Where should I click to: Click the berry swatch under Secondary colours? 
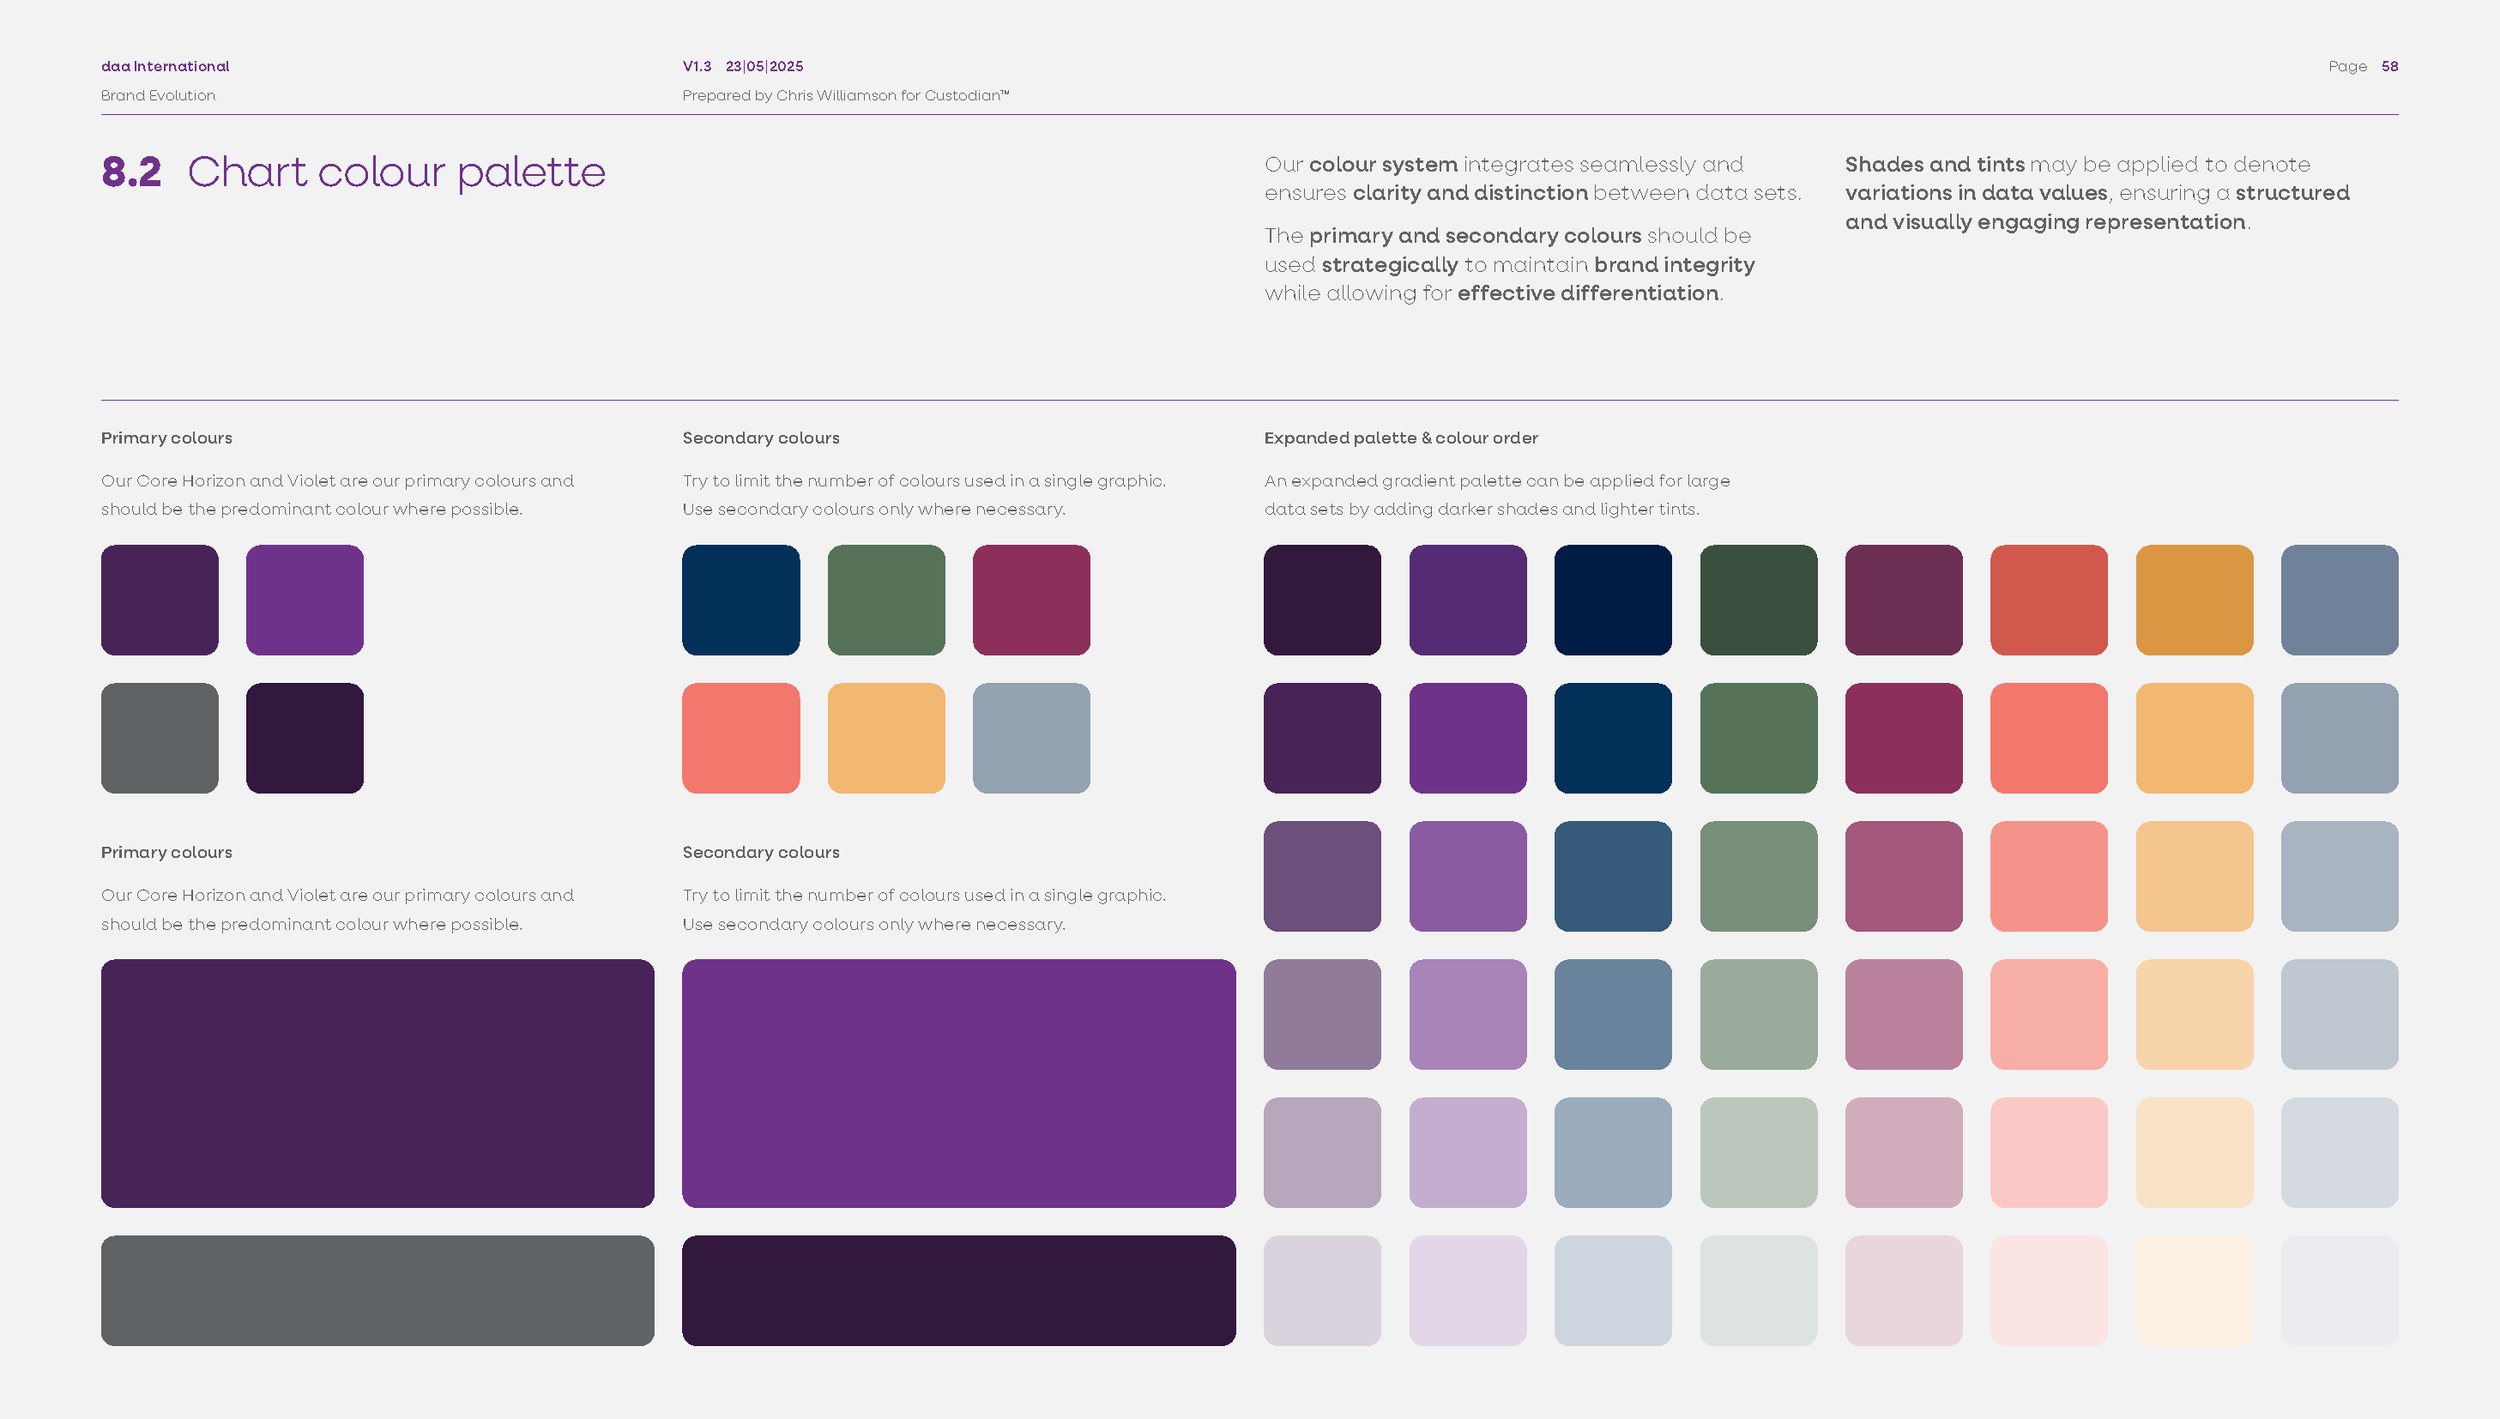point(1031,600)
